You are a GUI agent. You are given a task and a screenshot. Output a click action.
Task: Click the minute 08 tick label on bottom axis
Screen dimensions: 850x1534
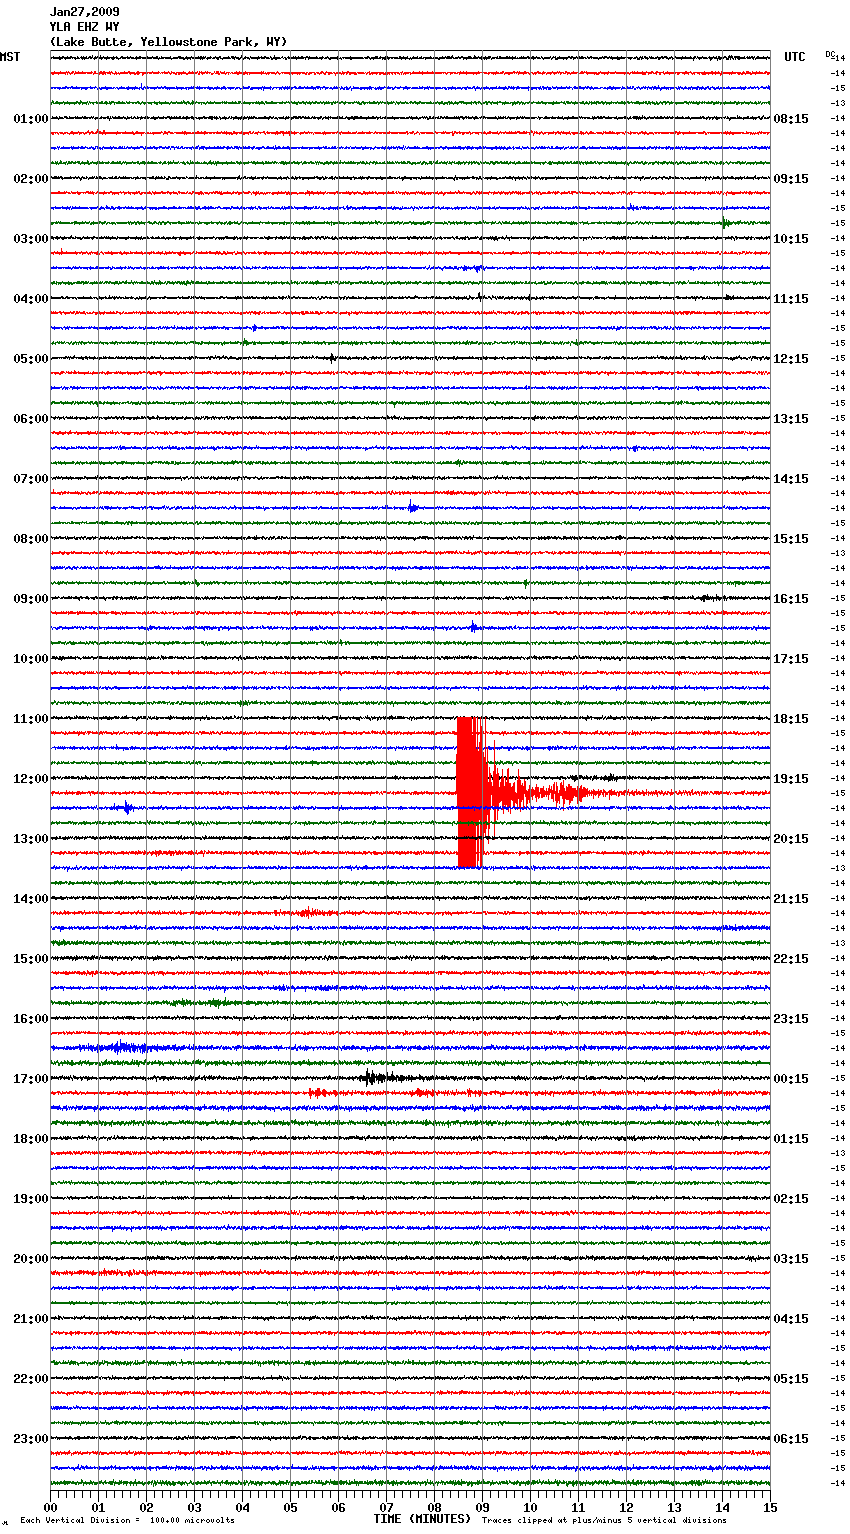[434, 1507]
